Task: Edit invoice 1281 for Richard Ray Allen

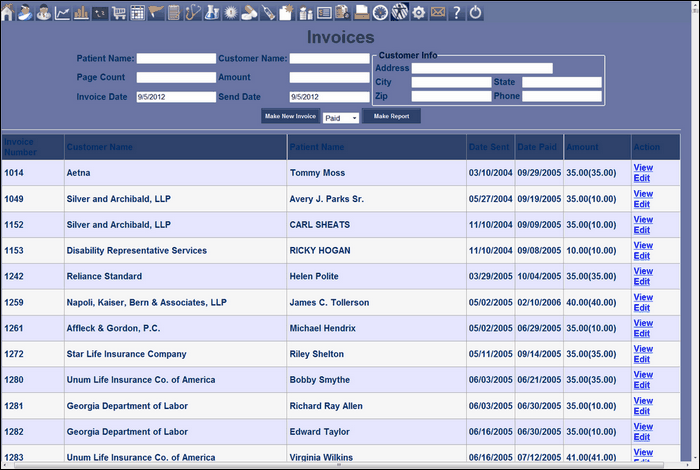Action: tap(642, 411)
